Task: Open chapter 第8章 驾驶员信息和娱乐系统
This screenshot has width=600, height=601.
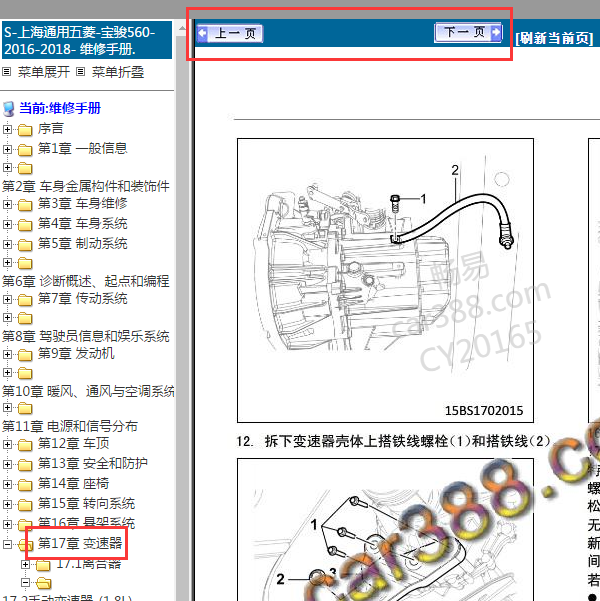Action: [86, 337]
